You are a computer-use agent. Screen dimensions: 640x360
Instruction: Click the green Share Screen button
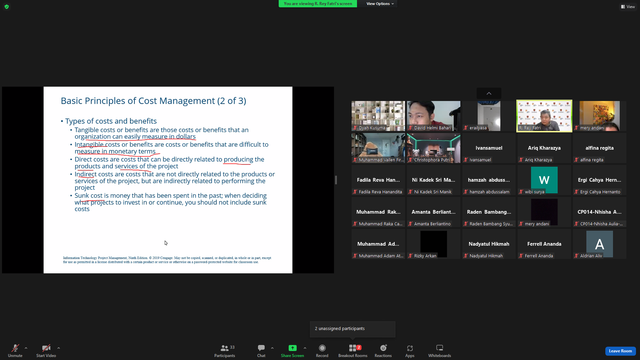tap(292, 350)
